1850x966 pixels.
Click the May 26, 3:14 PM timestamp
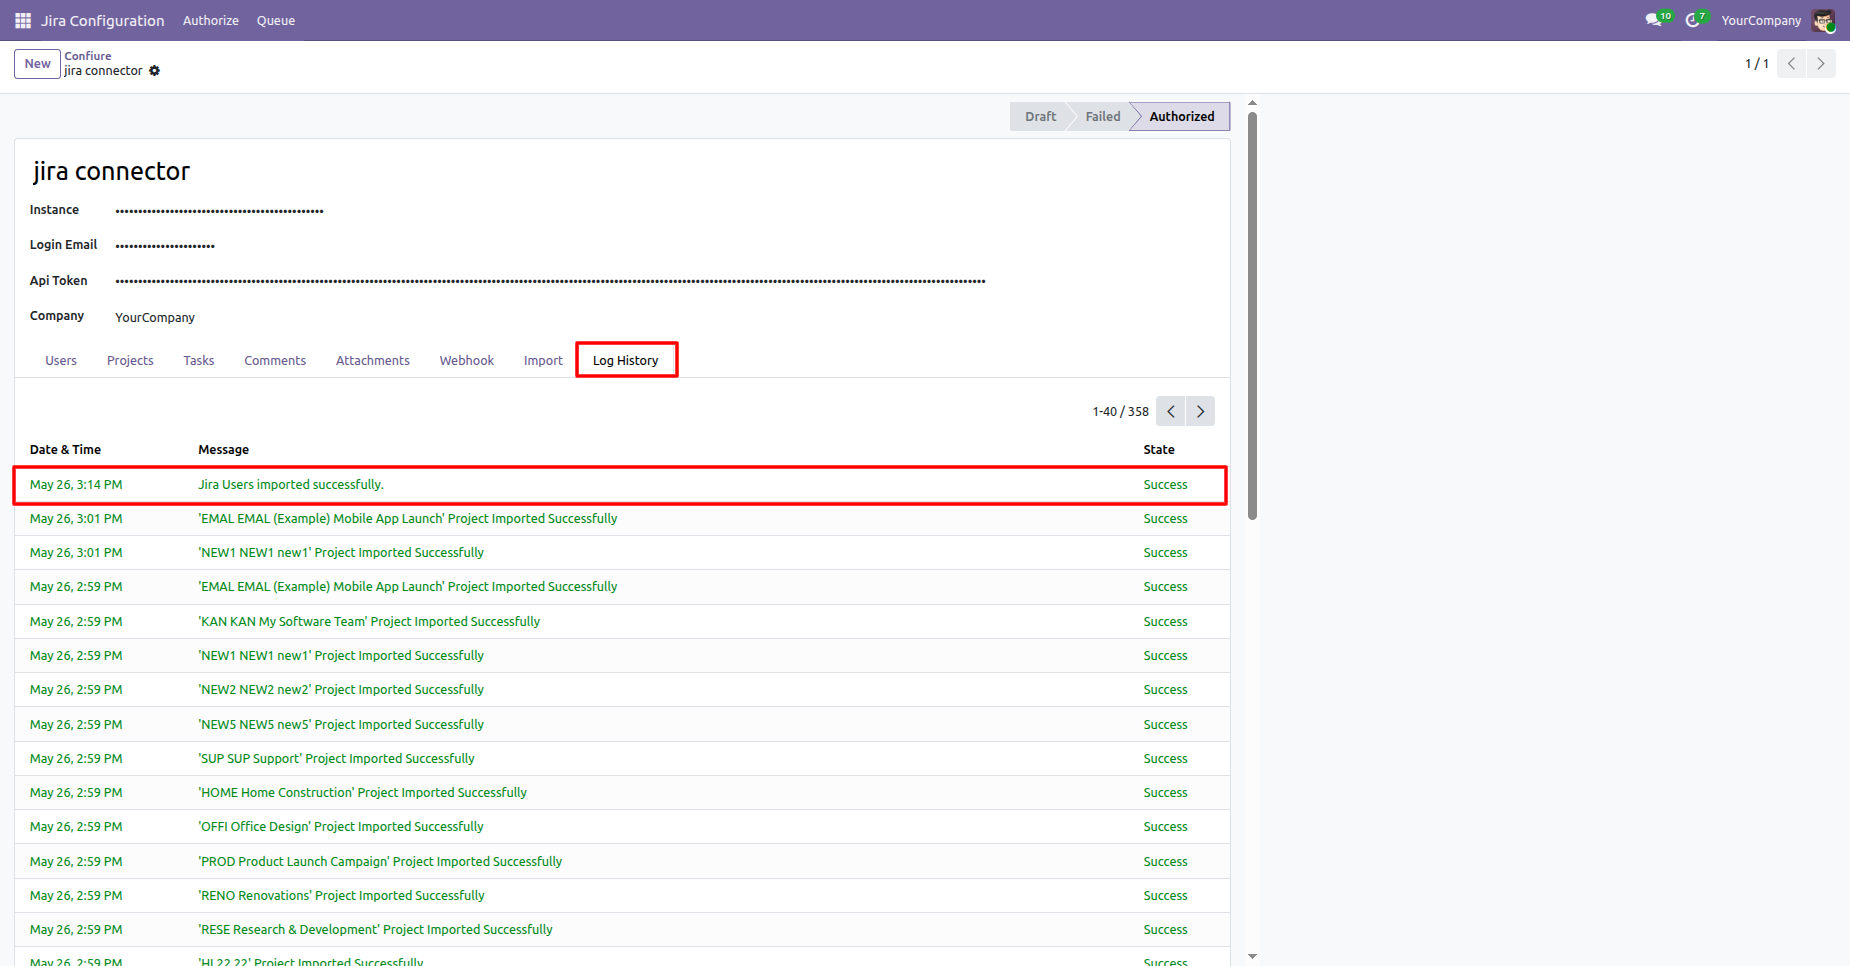click(x=76, y=485)
